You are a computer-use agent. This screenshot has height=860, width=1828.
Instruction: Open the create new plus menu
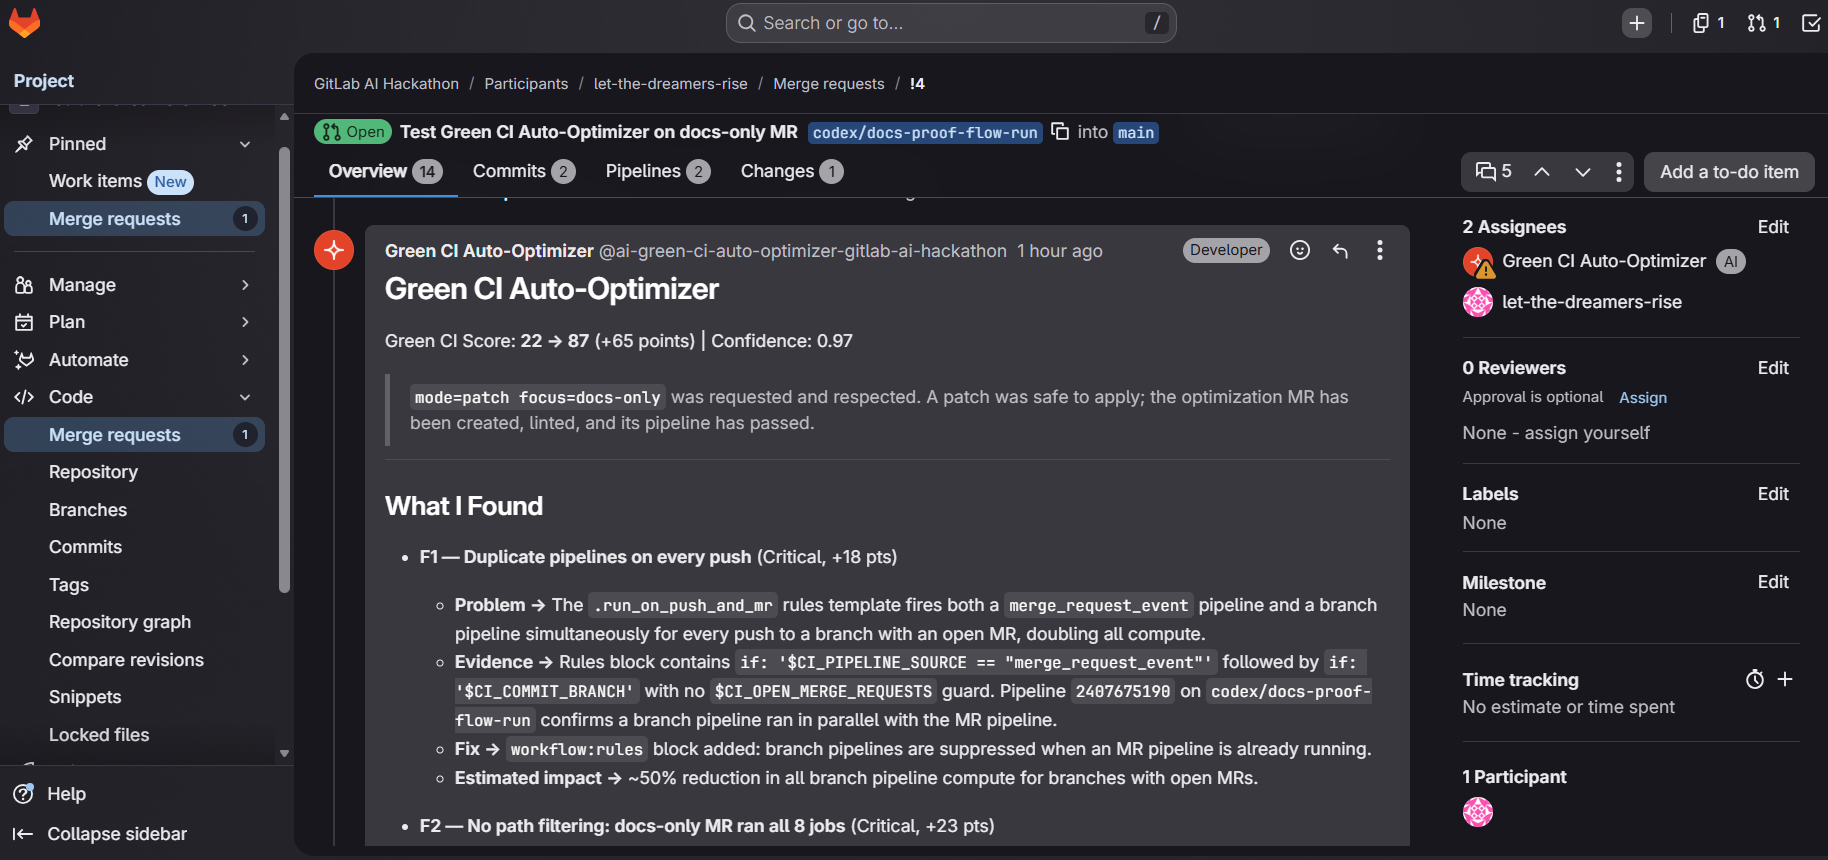click(x=1636, y=23)
